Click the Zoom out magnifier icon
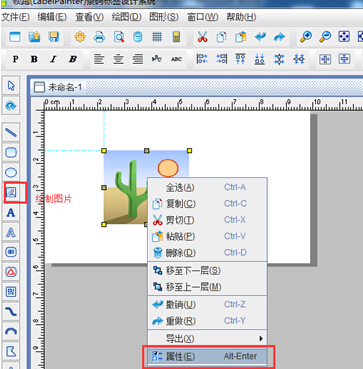Screen dimensions: 363x369 click(x=325, y=37)
